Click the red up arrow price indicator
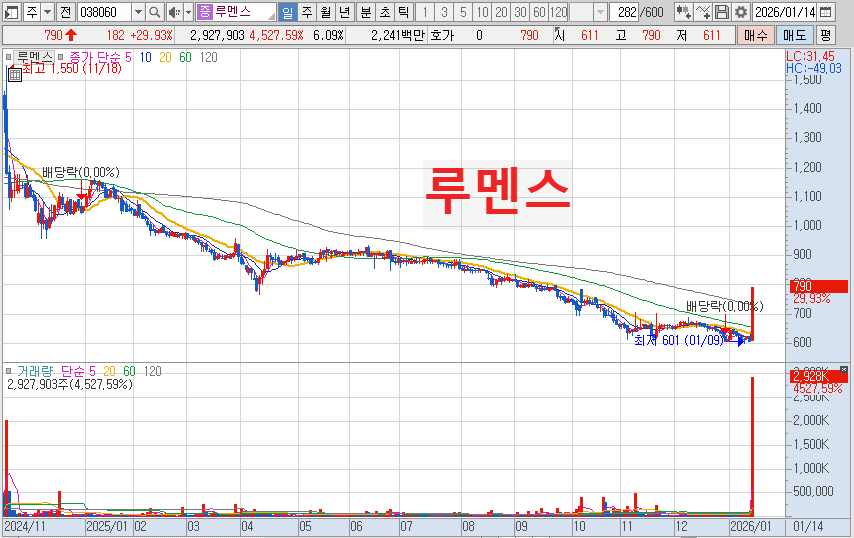 (x=71, y=35)
